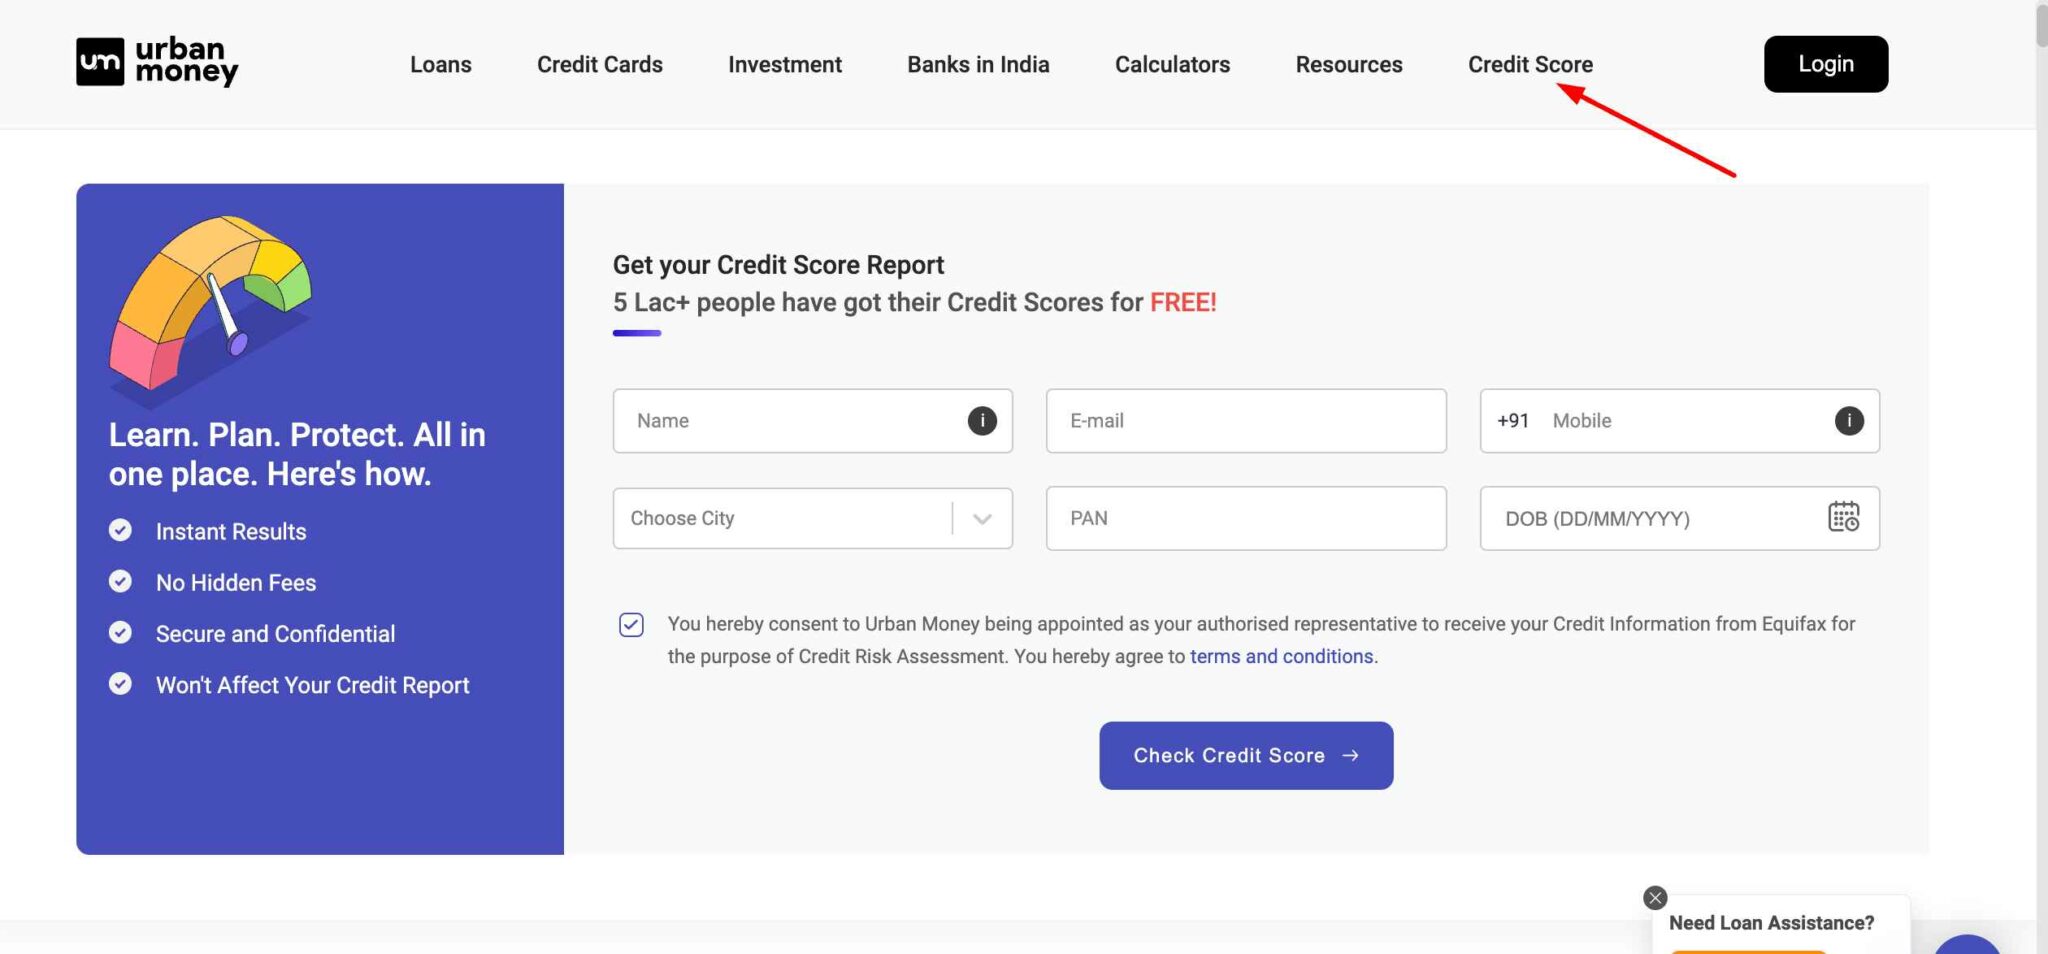Open the terms and conditions link

(x=1282, y=656)
